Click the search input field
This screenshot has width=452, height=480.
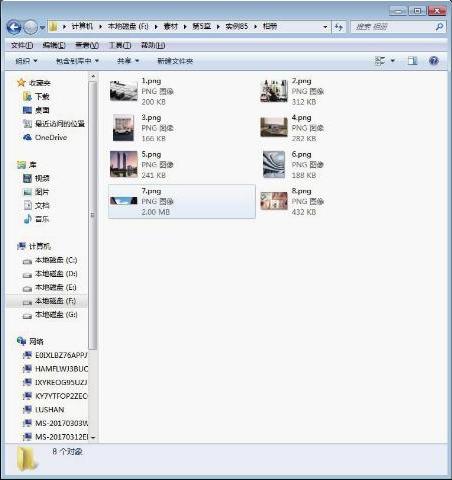pyautogui.click(x=393, y=27)
